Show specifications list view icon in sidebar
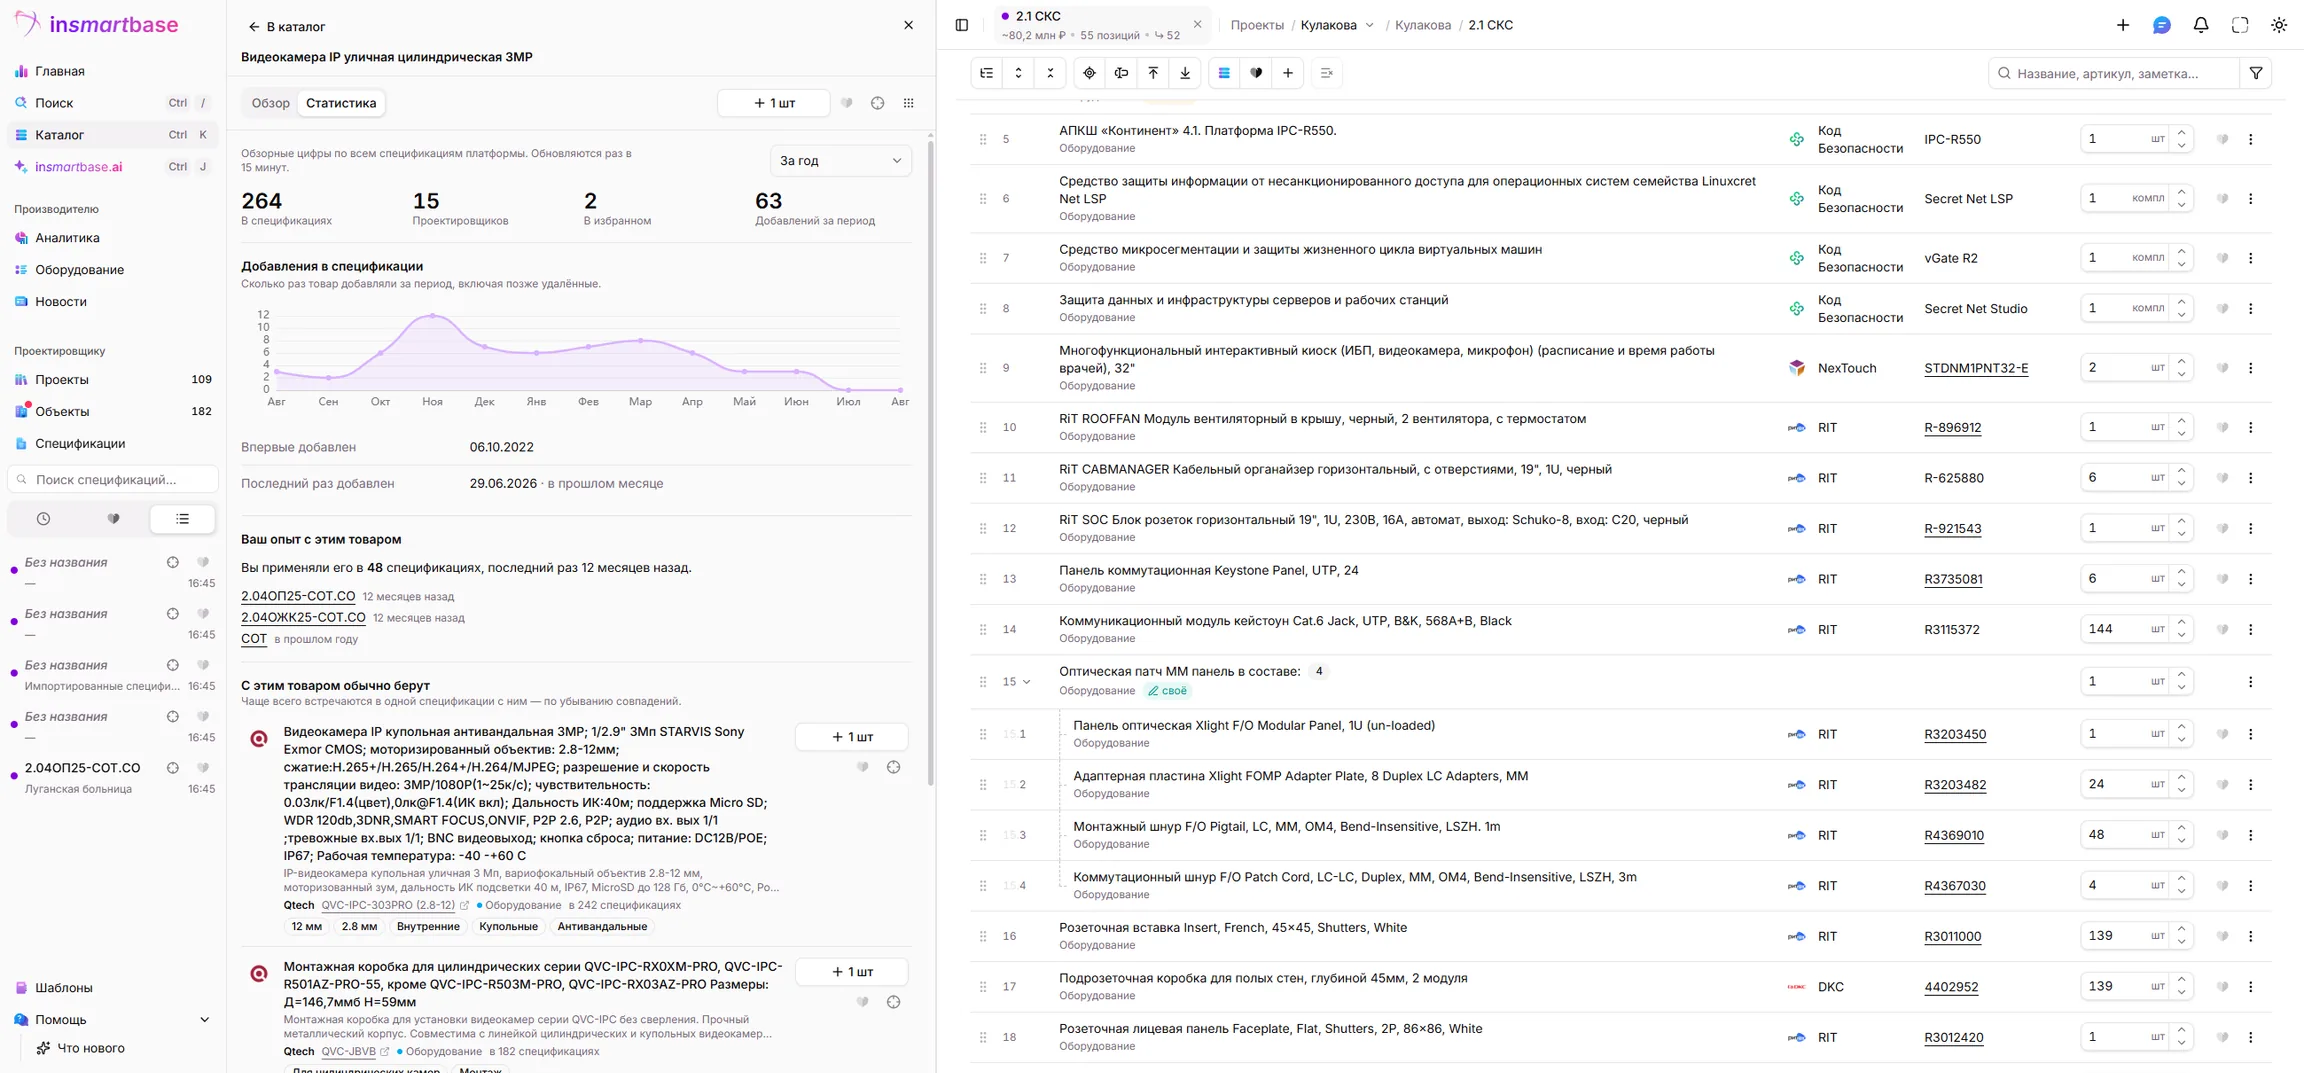This screenshot has height=1073, width=2304. 182,519
